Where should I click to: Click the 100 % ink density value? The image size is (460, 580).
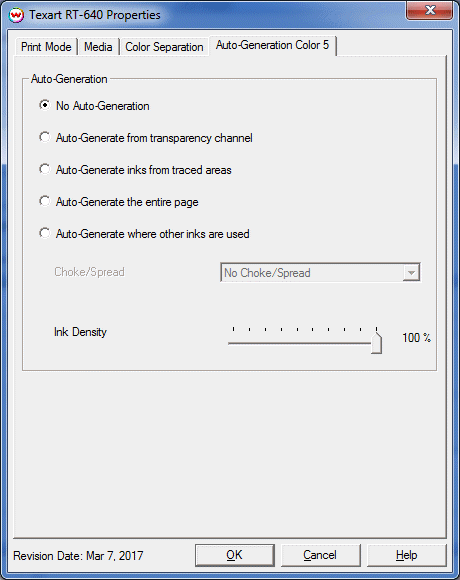(417, 338)
